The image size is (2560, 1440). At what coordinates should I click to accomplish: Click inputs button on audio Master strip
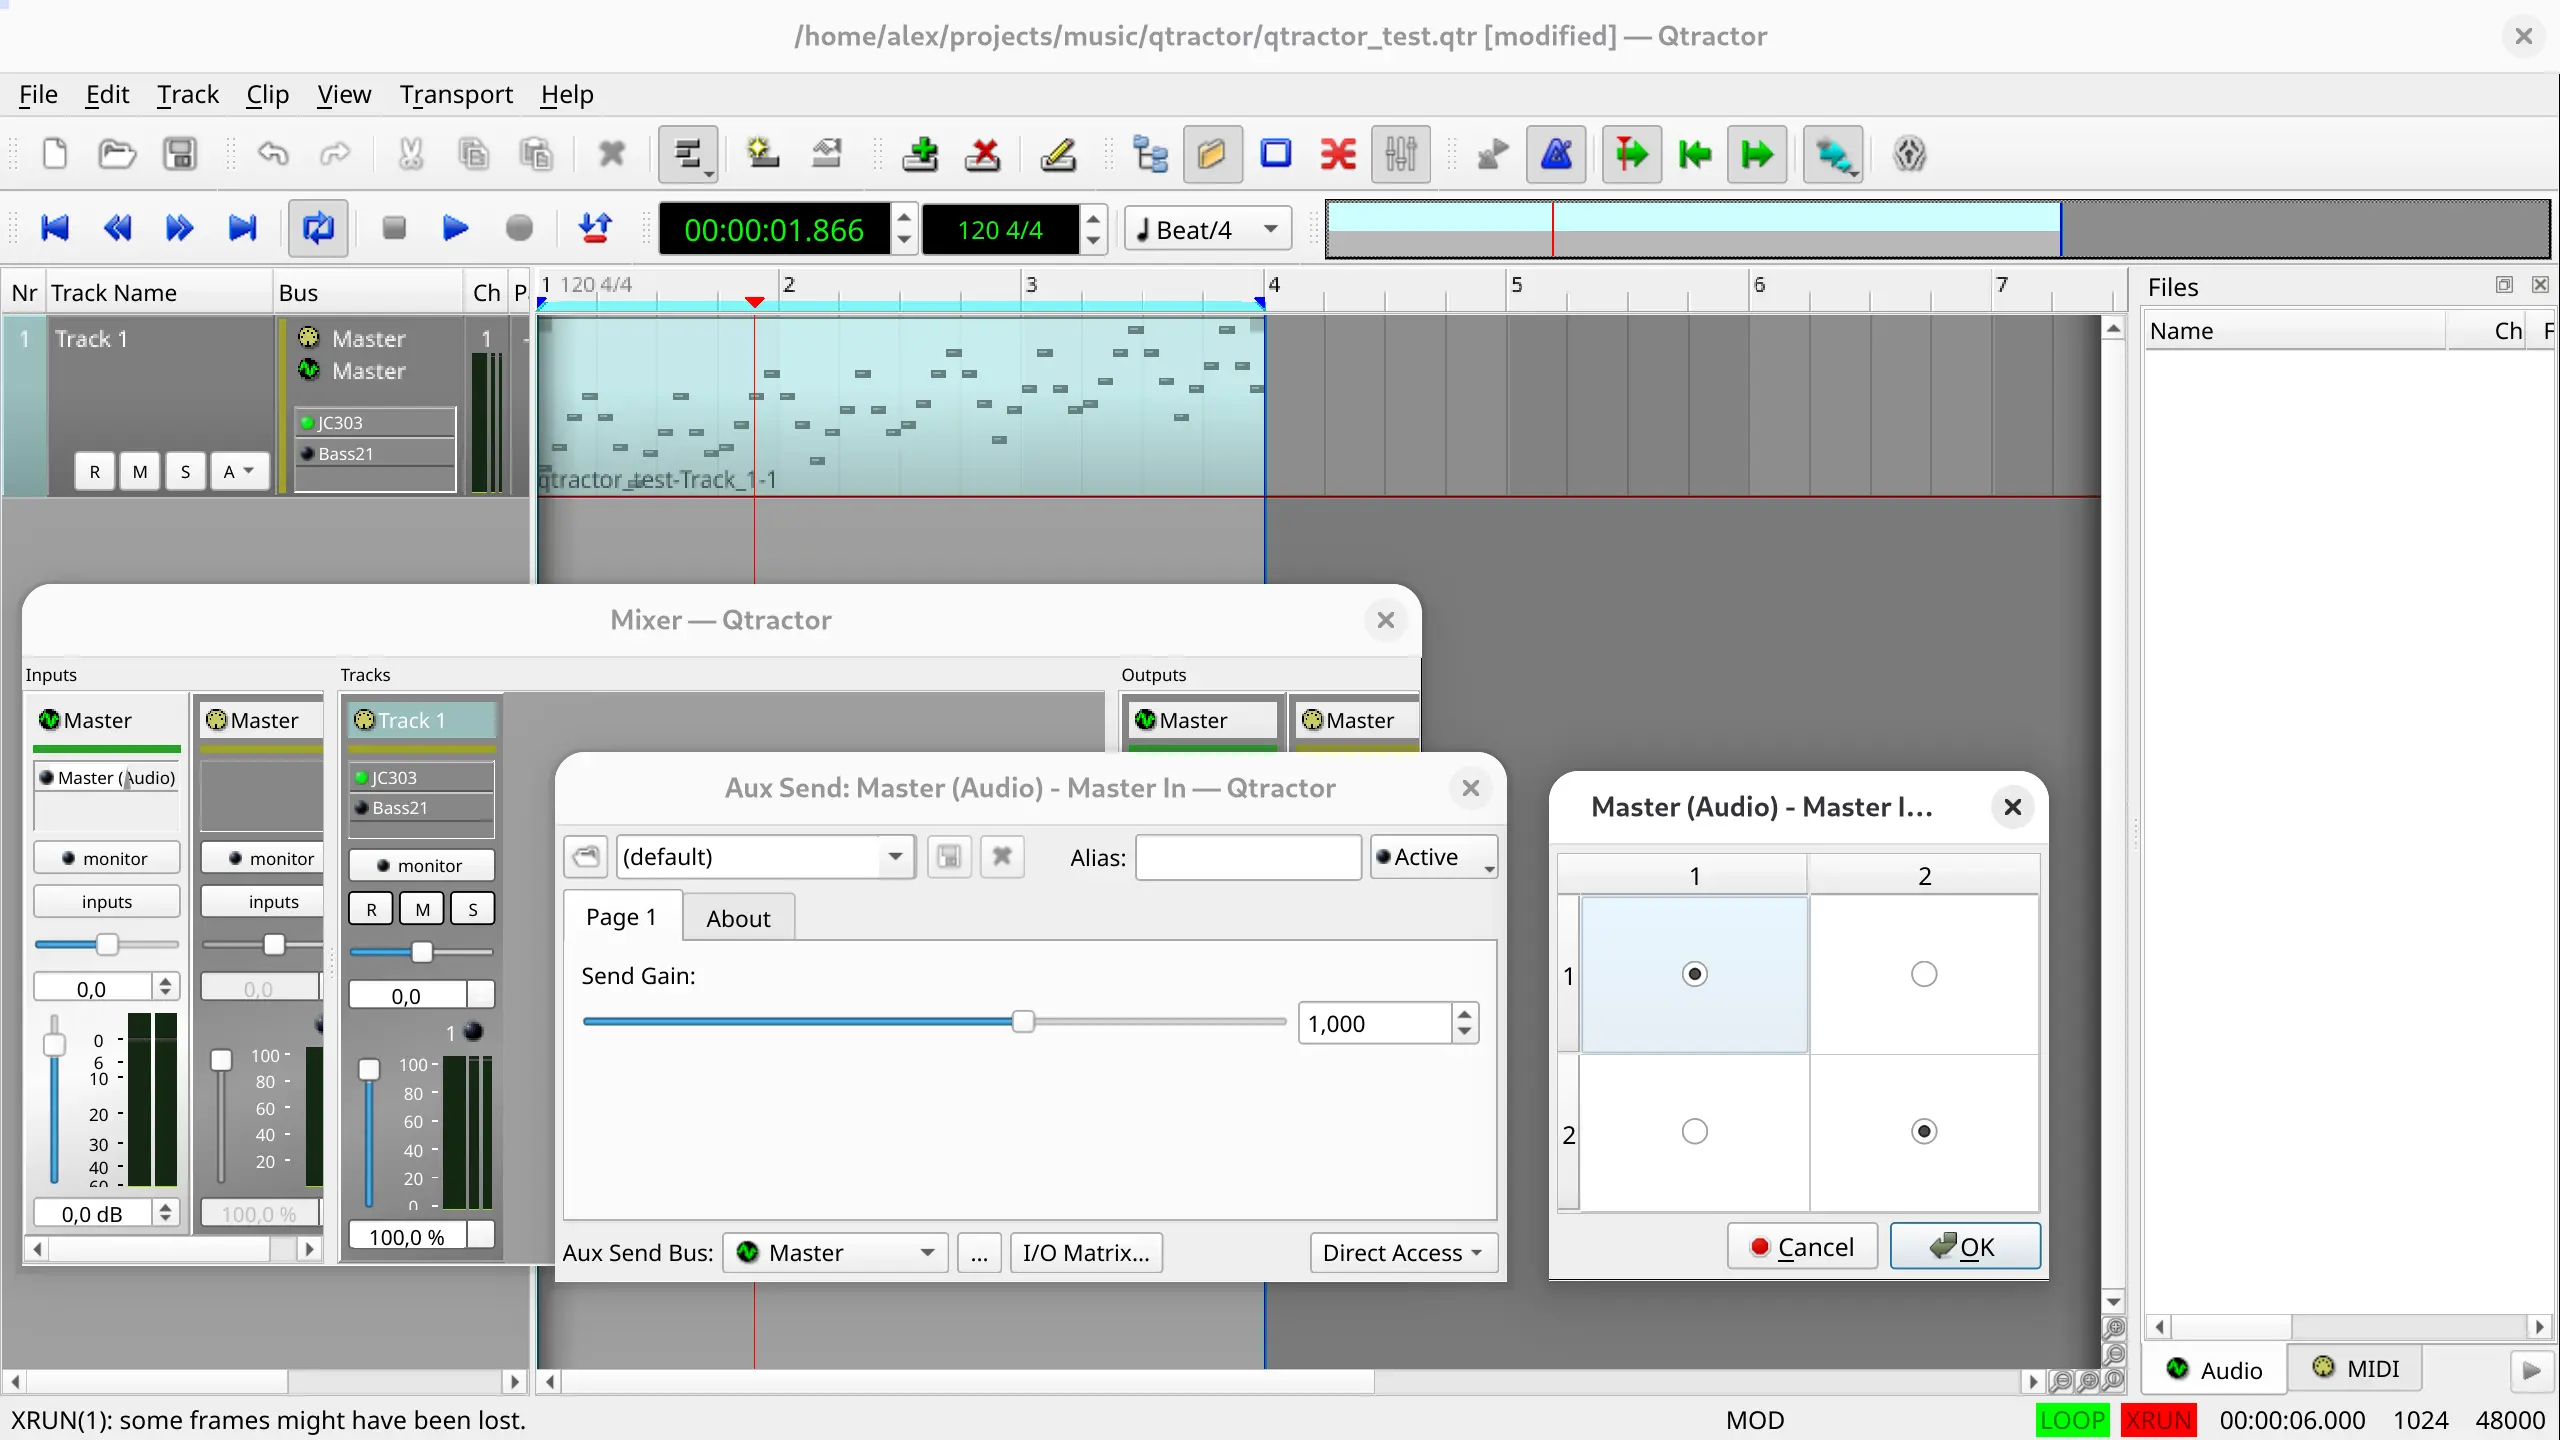tap(106, 901)
